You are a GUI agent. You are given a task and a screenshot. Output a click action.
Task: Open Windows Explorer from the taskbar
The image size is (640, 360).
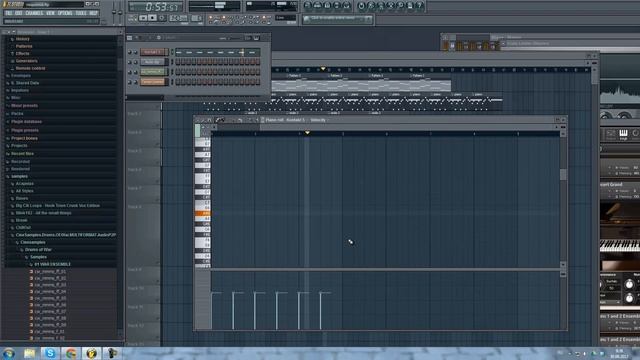point(29,353)
